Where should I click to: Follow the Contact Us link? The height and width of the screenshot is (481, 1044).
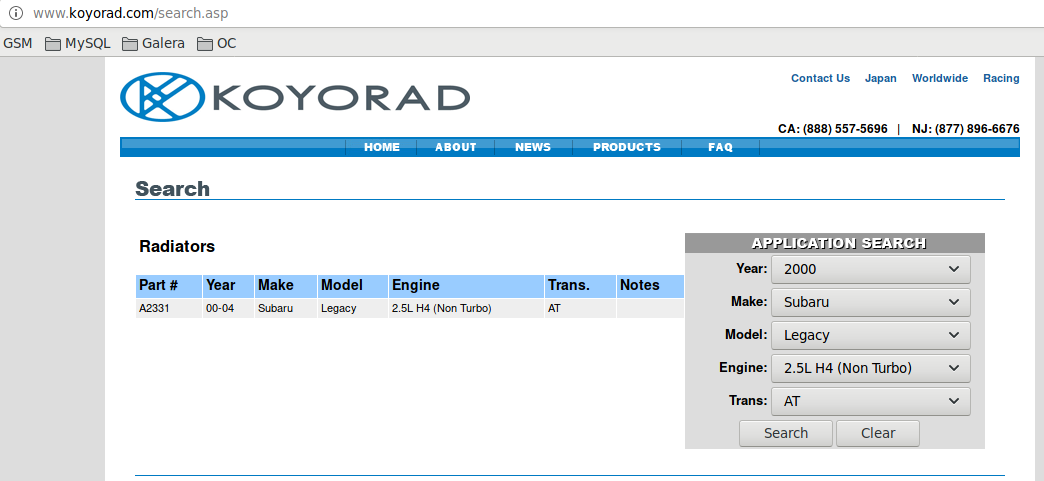[820, 78]
